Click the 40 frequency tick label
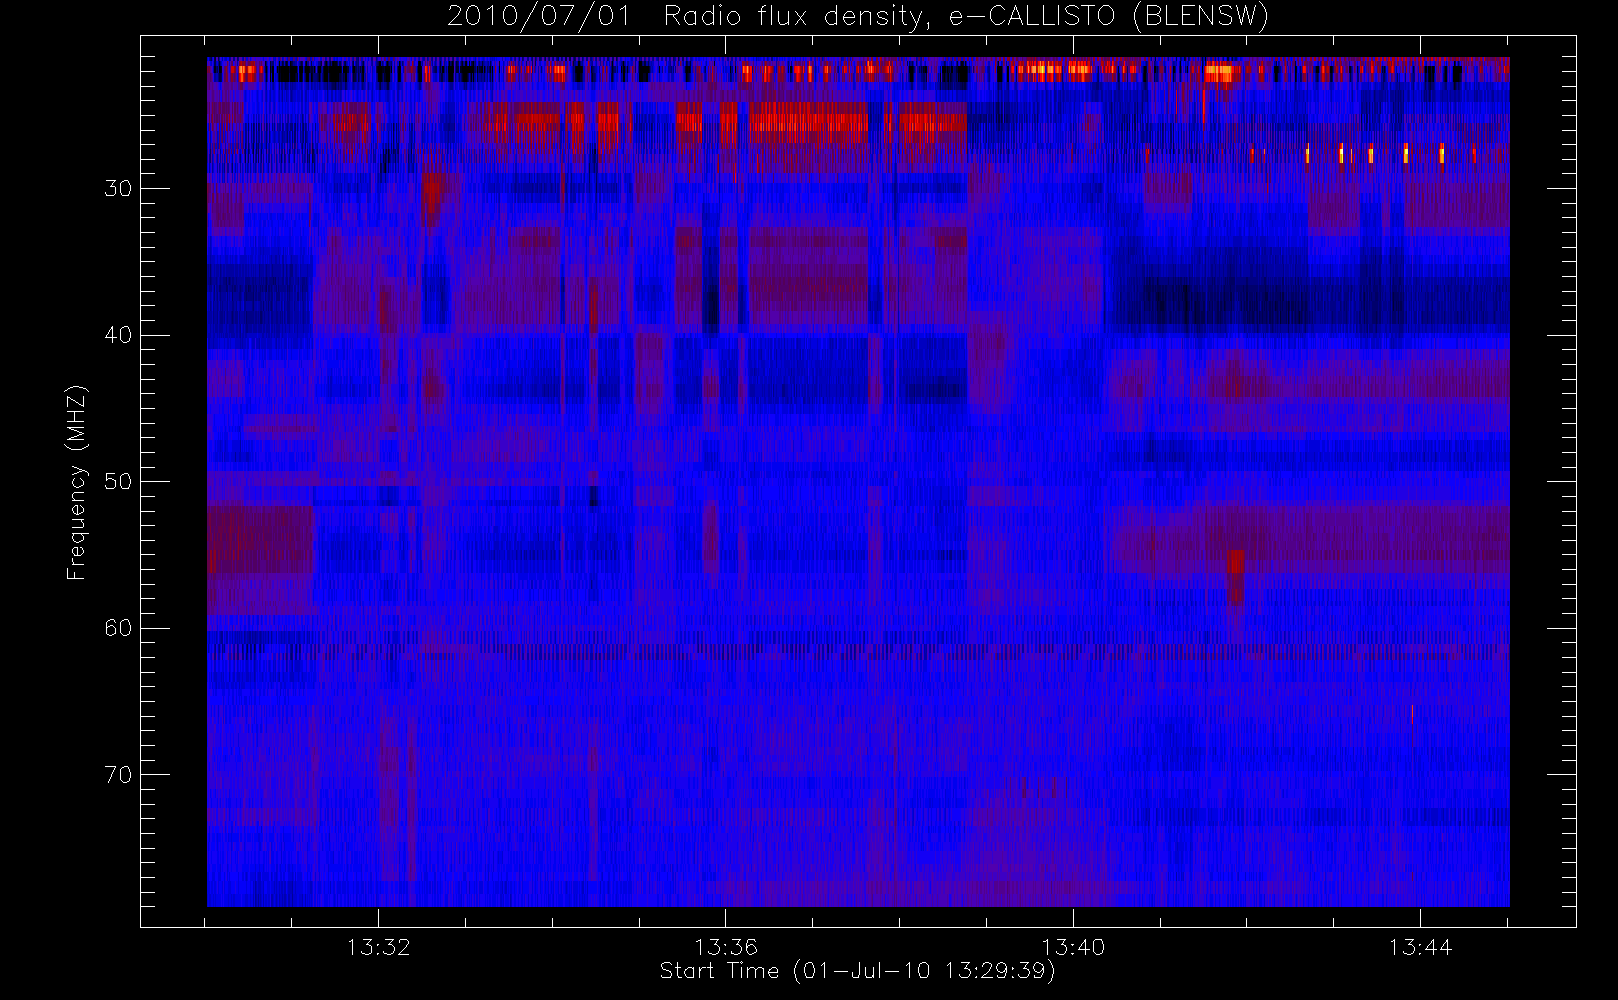The image size is (1618, 1000). point(117,335)
